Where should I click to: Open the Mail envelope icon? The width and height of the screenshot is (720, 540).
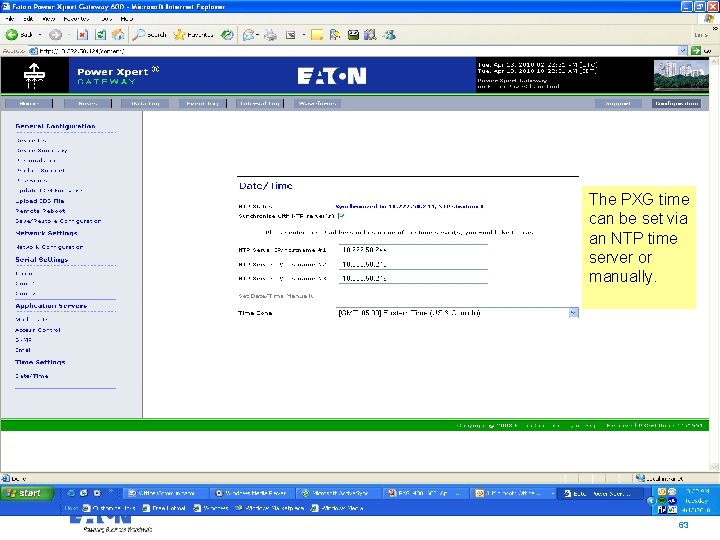248,34
